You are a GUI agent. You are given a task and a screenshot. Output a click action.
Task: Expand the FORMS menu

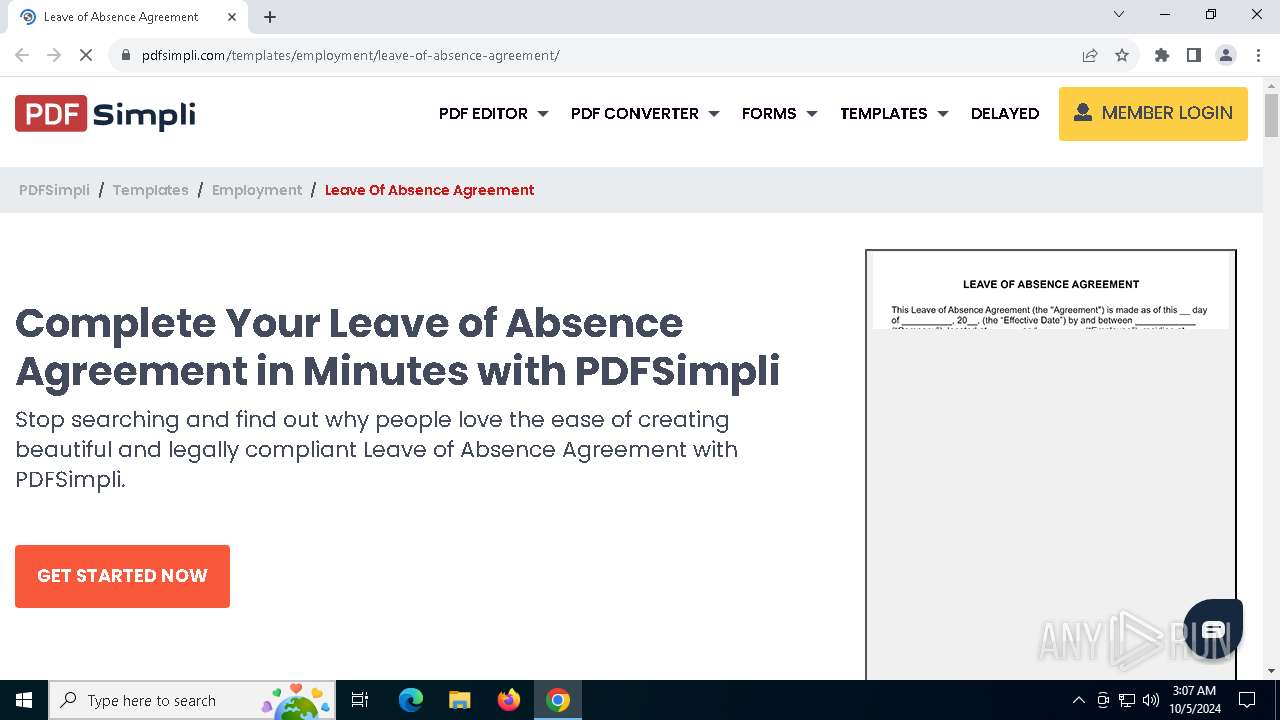coord(779,114)
